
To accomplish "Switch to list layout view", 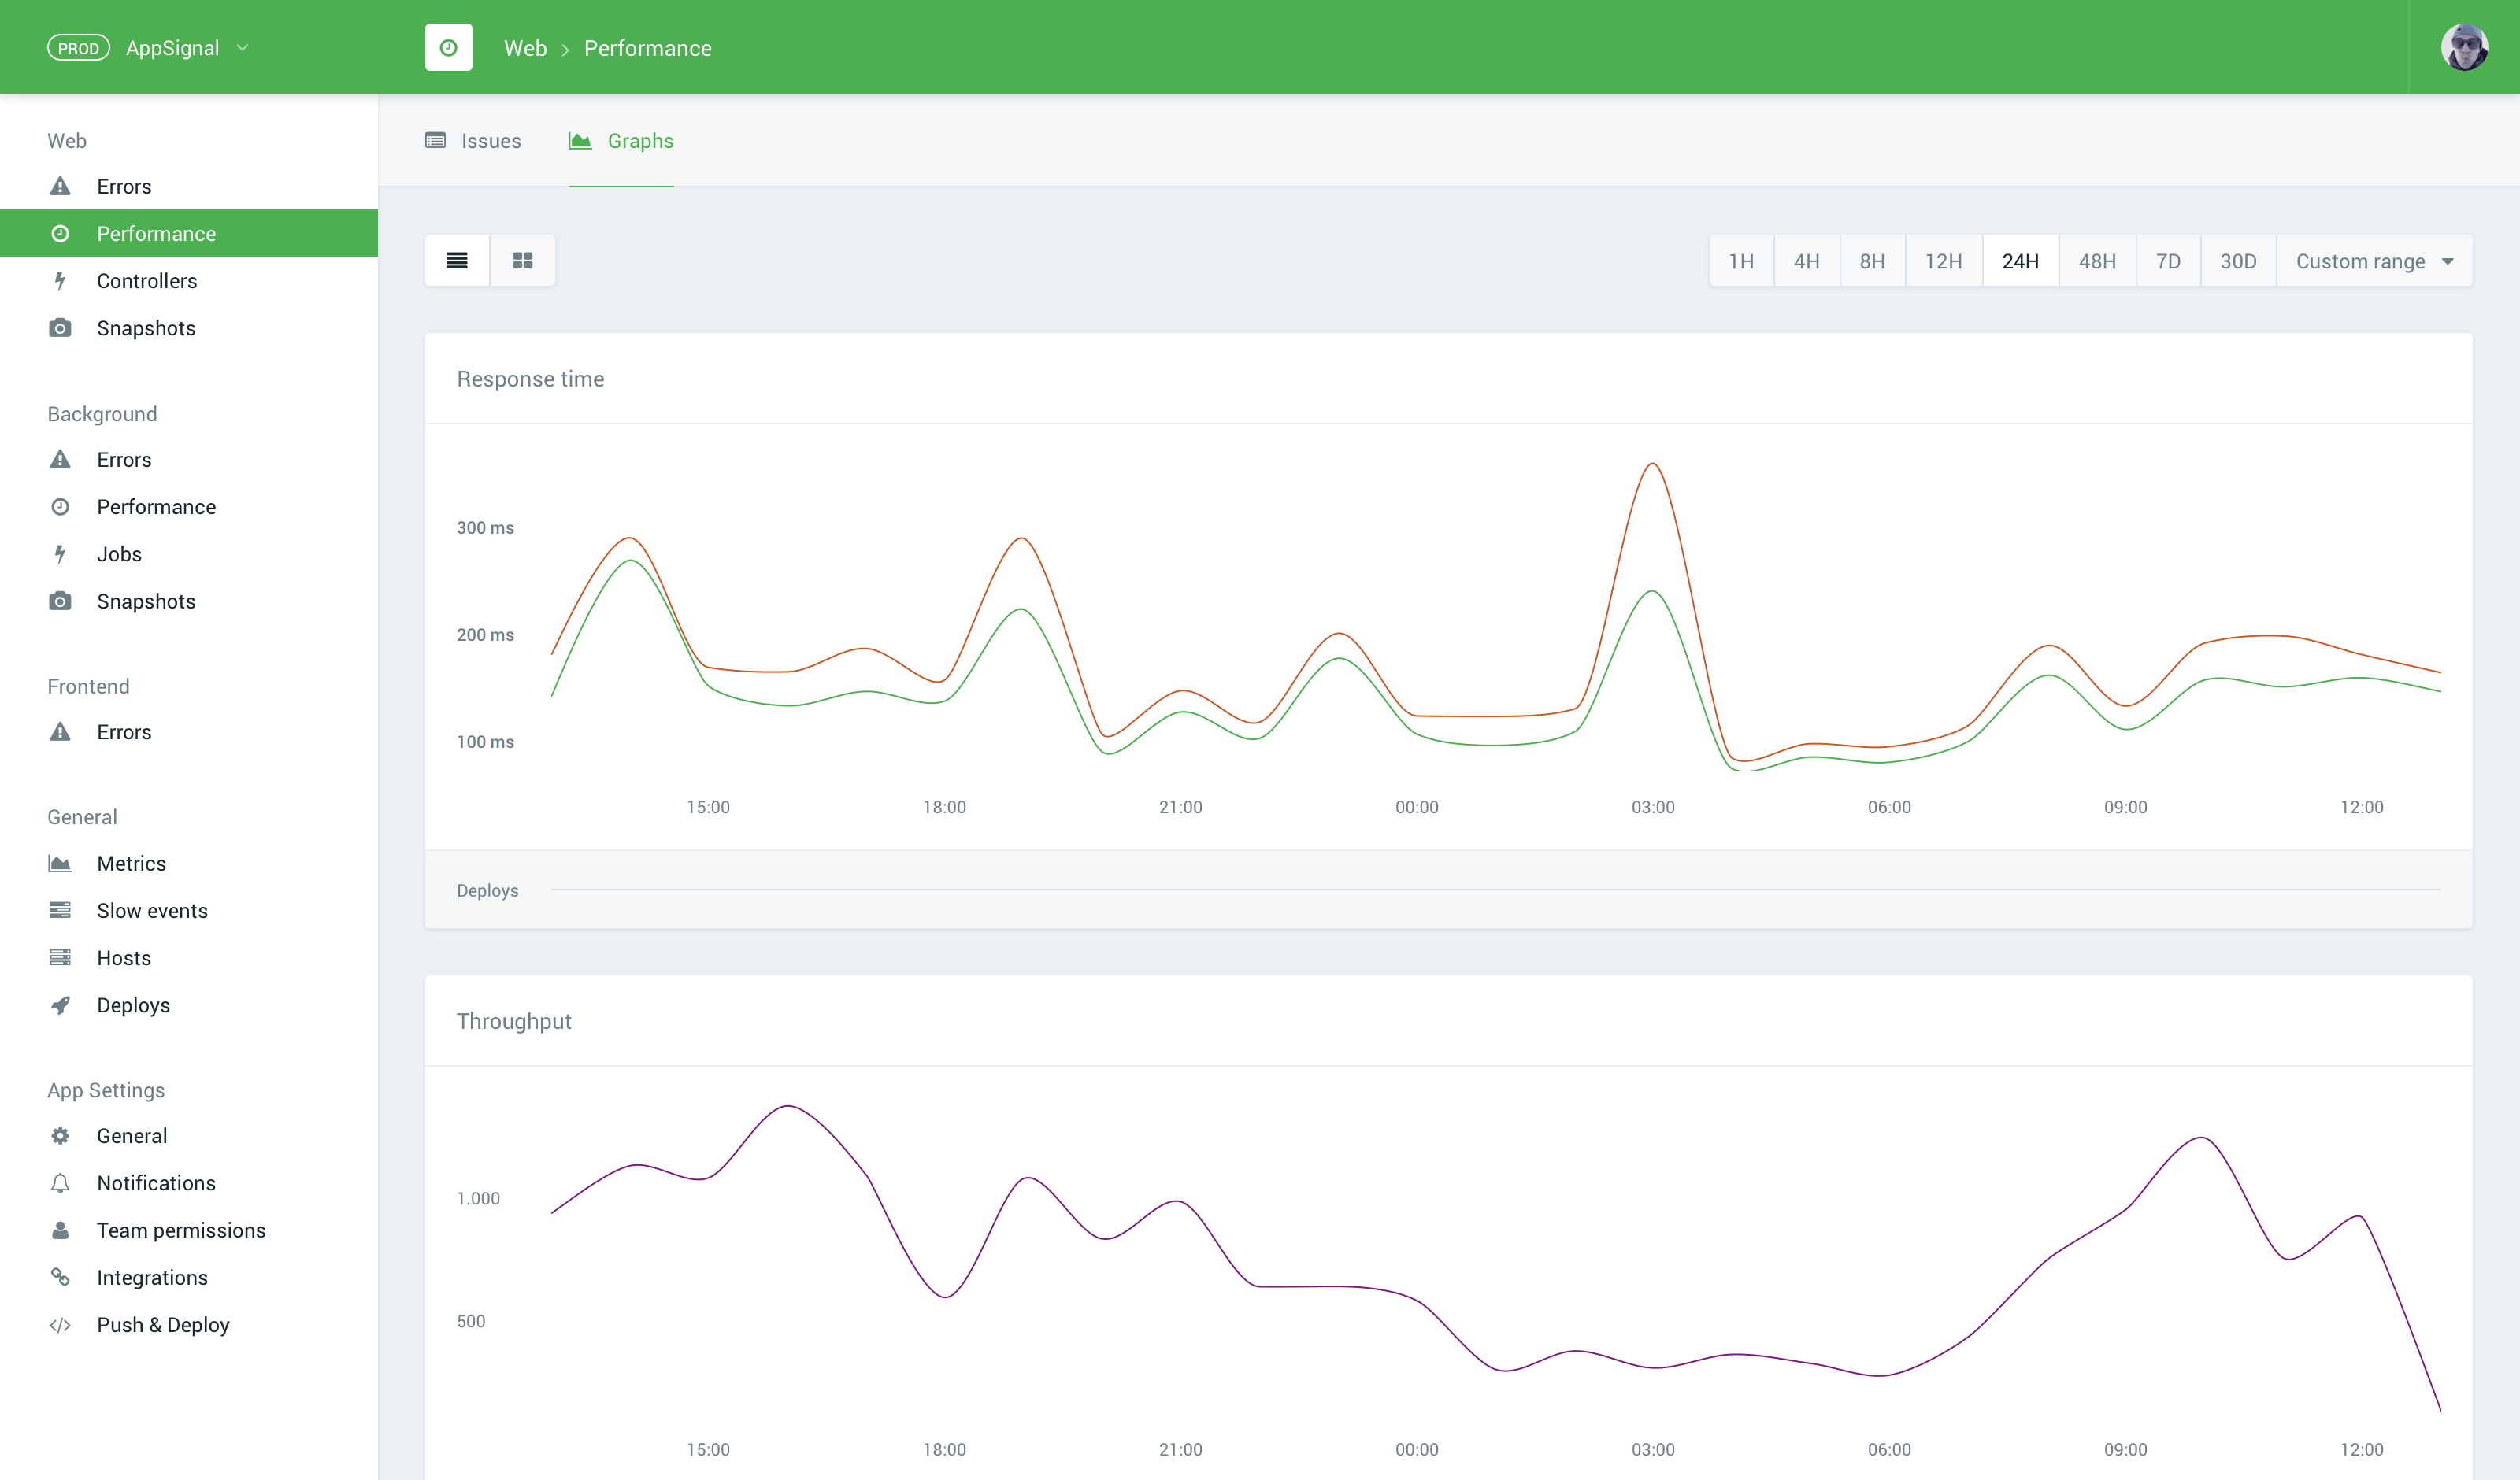I will pyautogui.click(x=457, y=261).
